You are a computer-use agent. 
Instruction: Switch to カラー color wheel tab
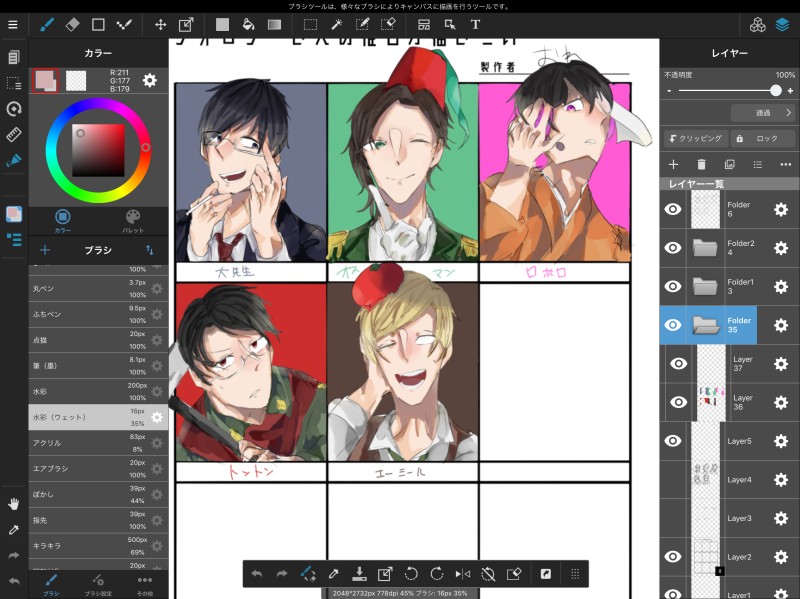click(63, 220)
